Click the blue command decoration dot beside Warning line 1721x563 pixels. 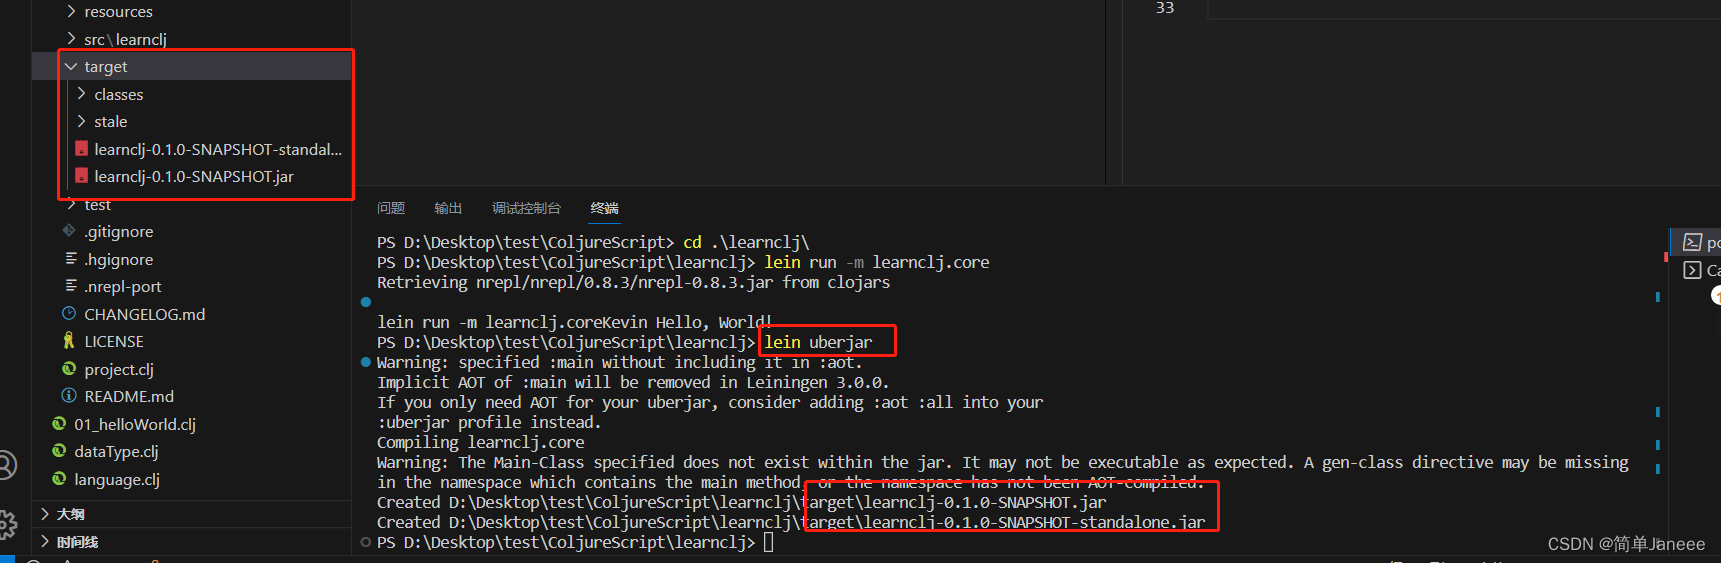click(x=366, y=362)
